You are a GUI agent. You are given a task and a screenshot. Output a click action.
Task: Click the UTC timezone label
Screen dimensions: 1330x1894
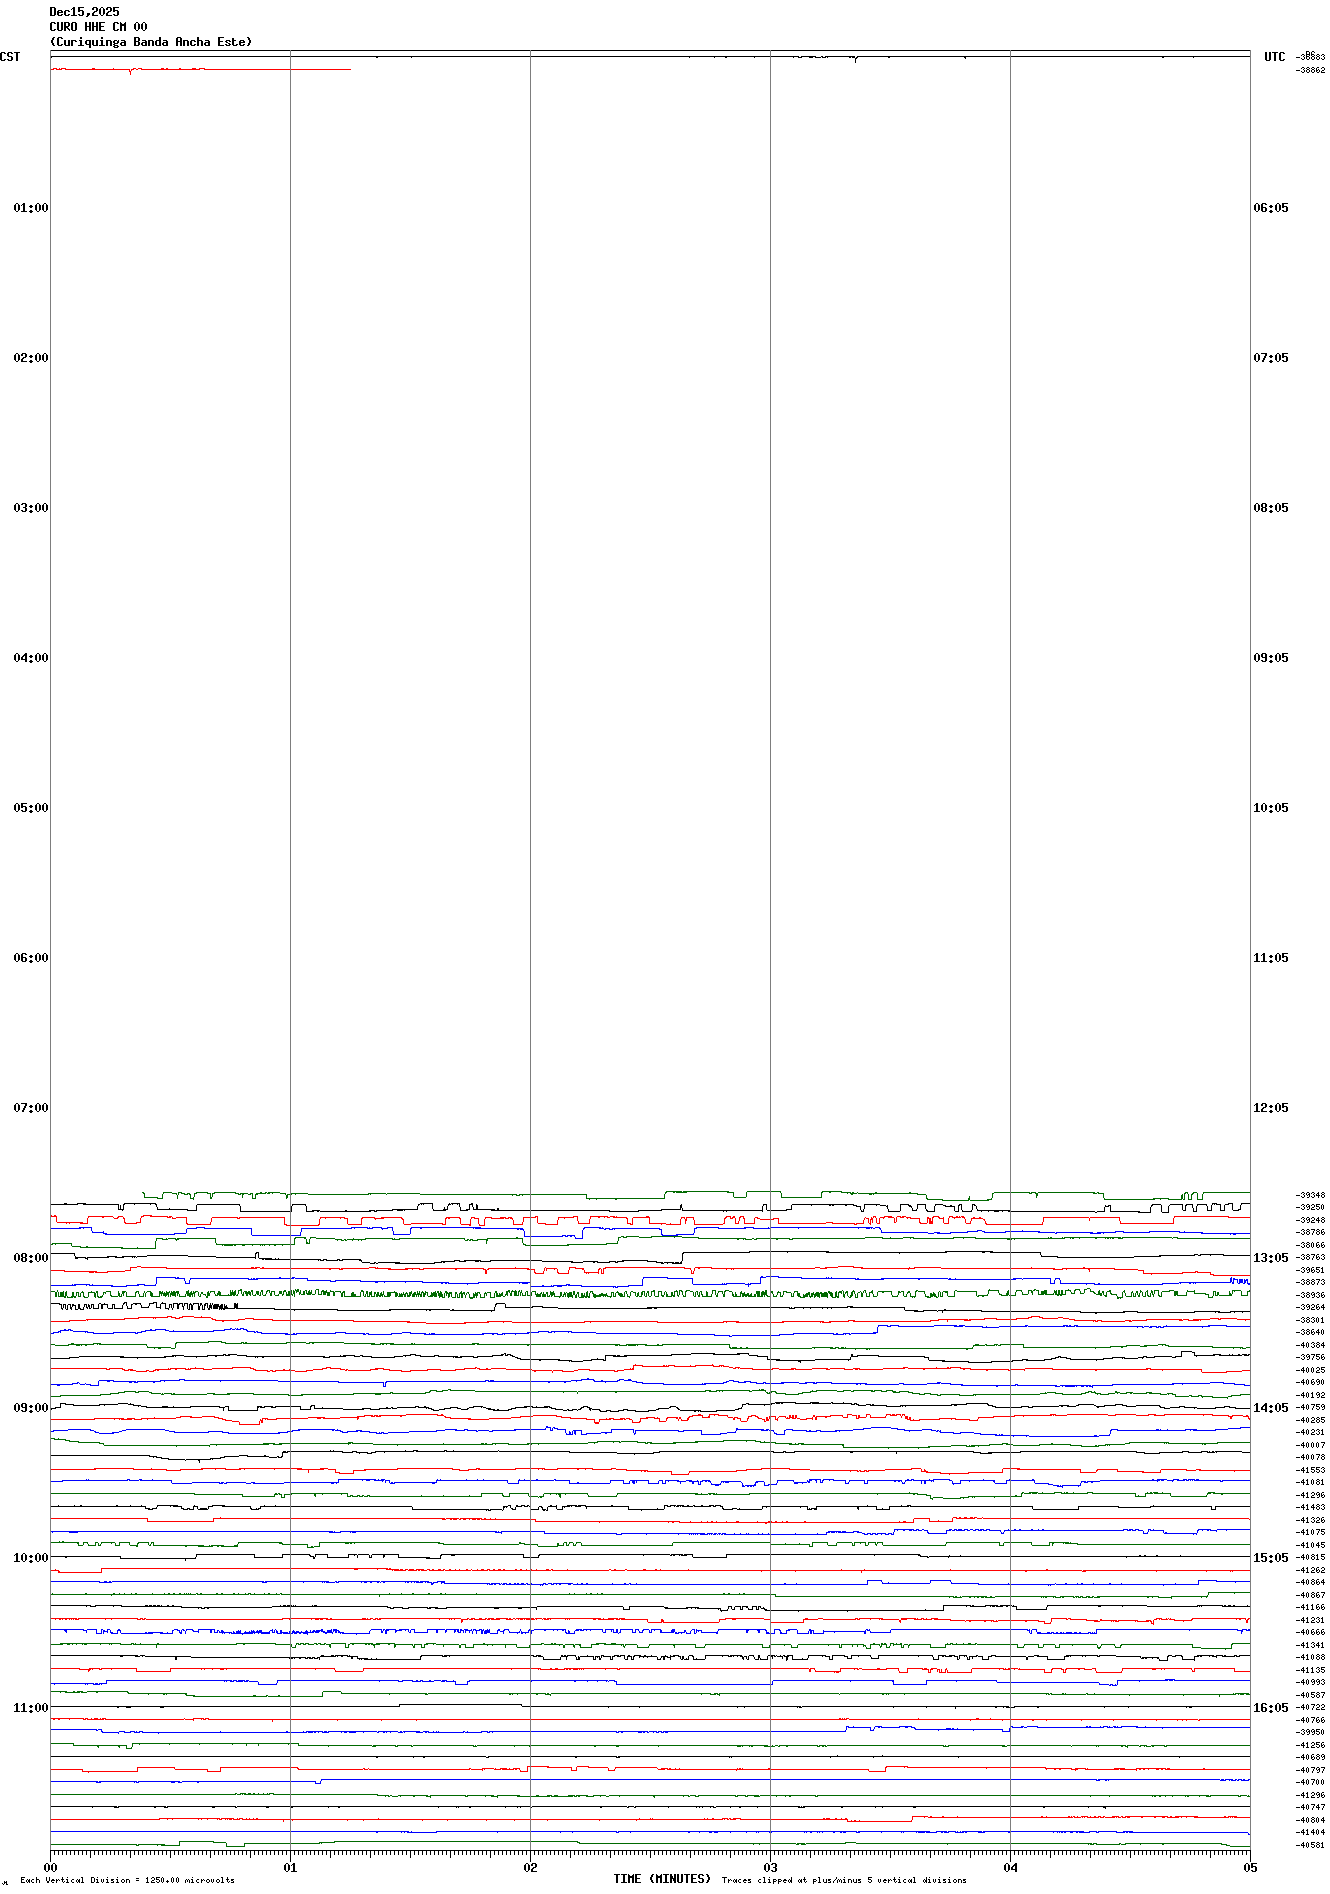tap(1274, 57)
